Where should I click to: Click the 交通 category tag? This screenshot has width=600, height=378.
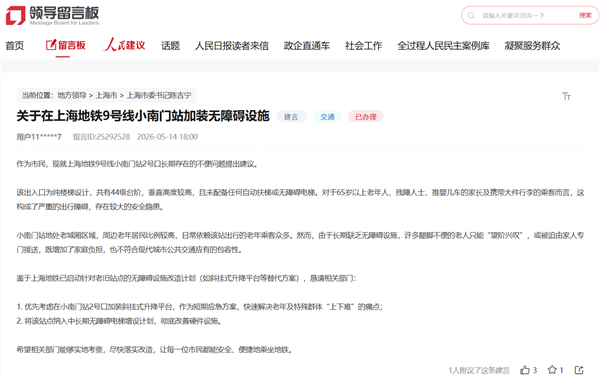coord(328,117)
